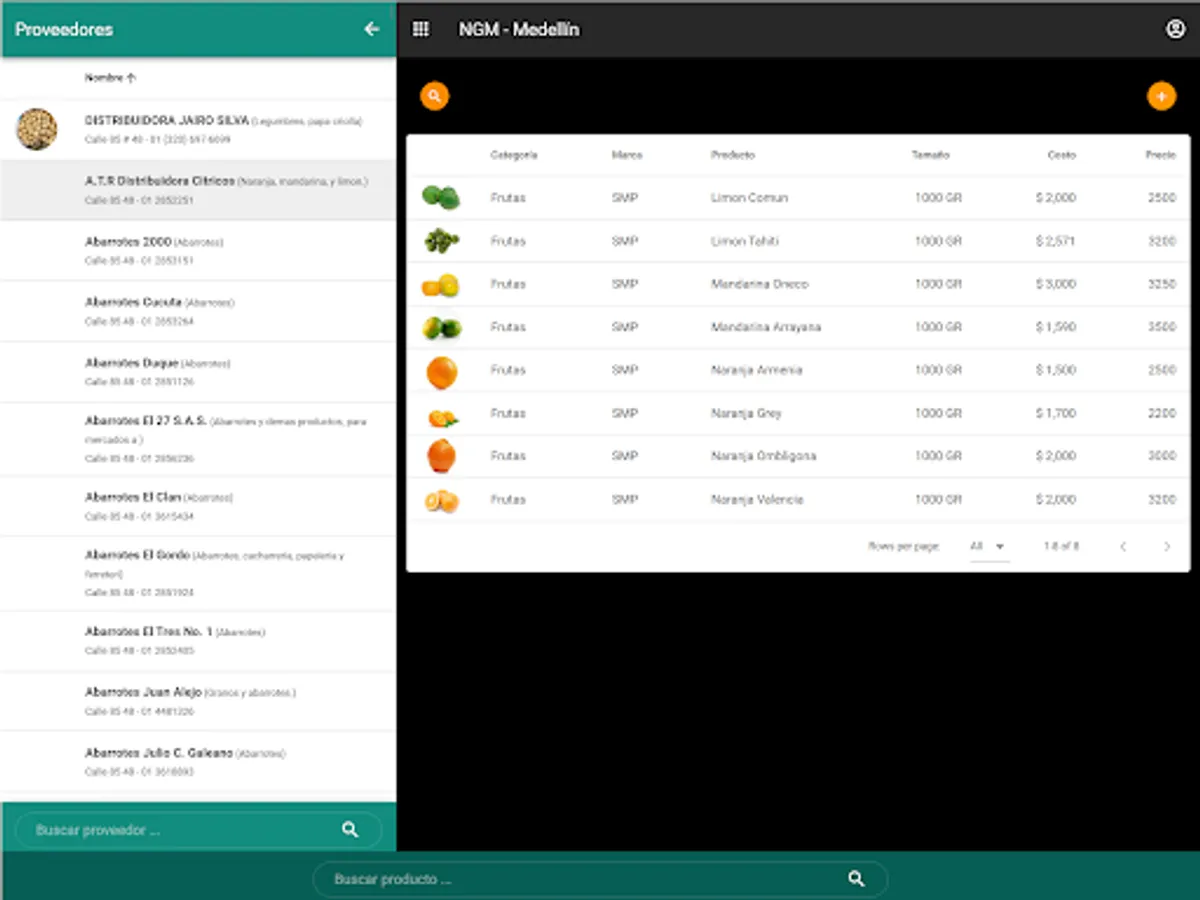Image resolution: width=1200 pixels, height=900 pixels.
Task: Open the apps grid icon in top bar
Action: pyautogui.click(x=421, y=29)
